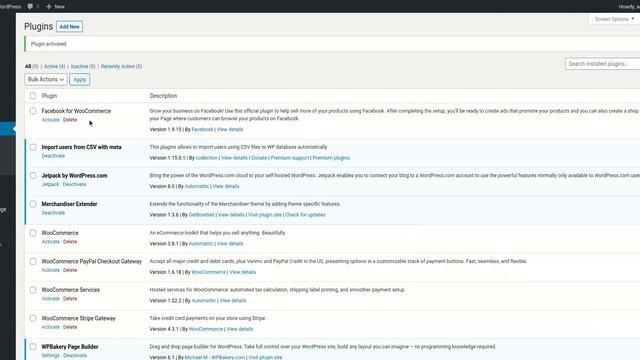
Task: Delete WooCommerce Stripe Gateway plugin
Action: [x=70, y=327]
